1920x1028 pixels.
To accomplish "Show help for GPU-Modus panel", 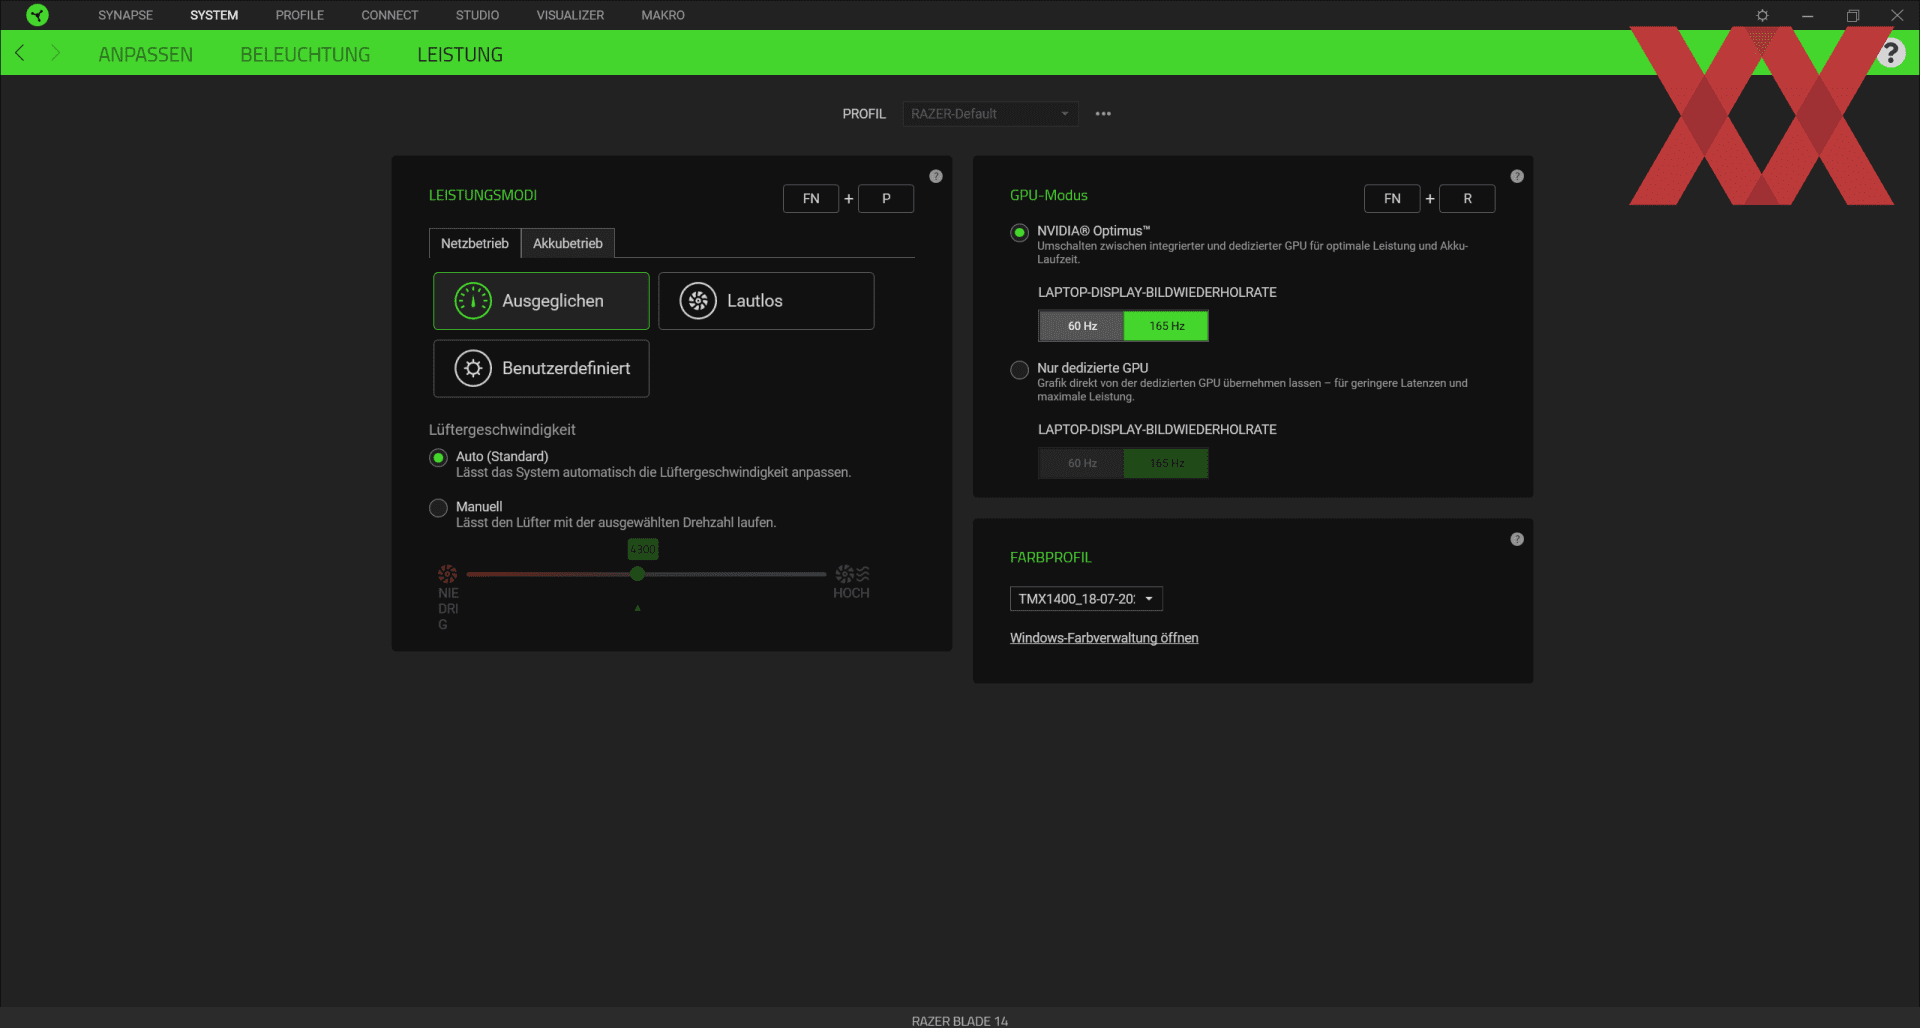I will pyautogui.click(x=1517, y=176).
